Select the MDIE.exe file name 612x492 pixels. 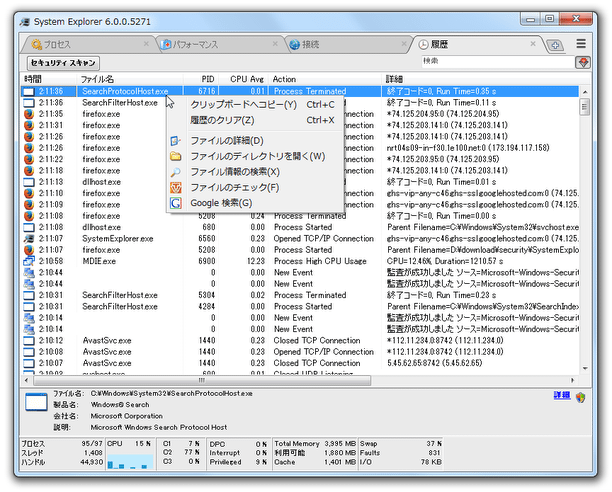click(99, 261)
